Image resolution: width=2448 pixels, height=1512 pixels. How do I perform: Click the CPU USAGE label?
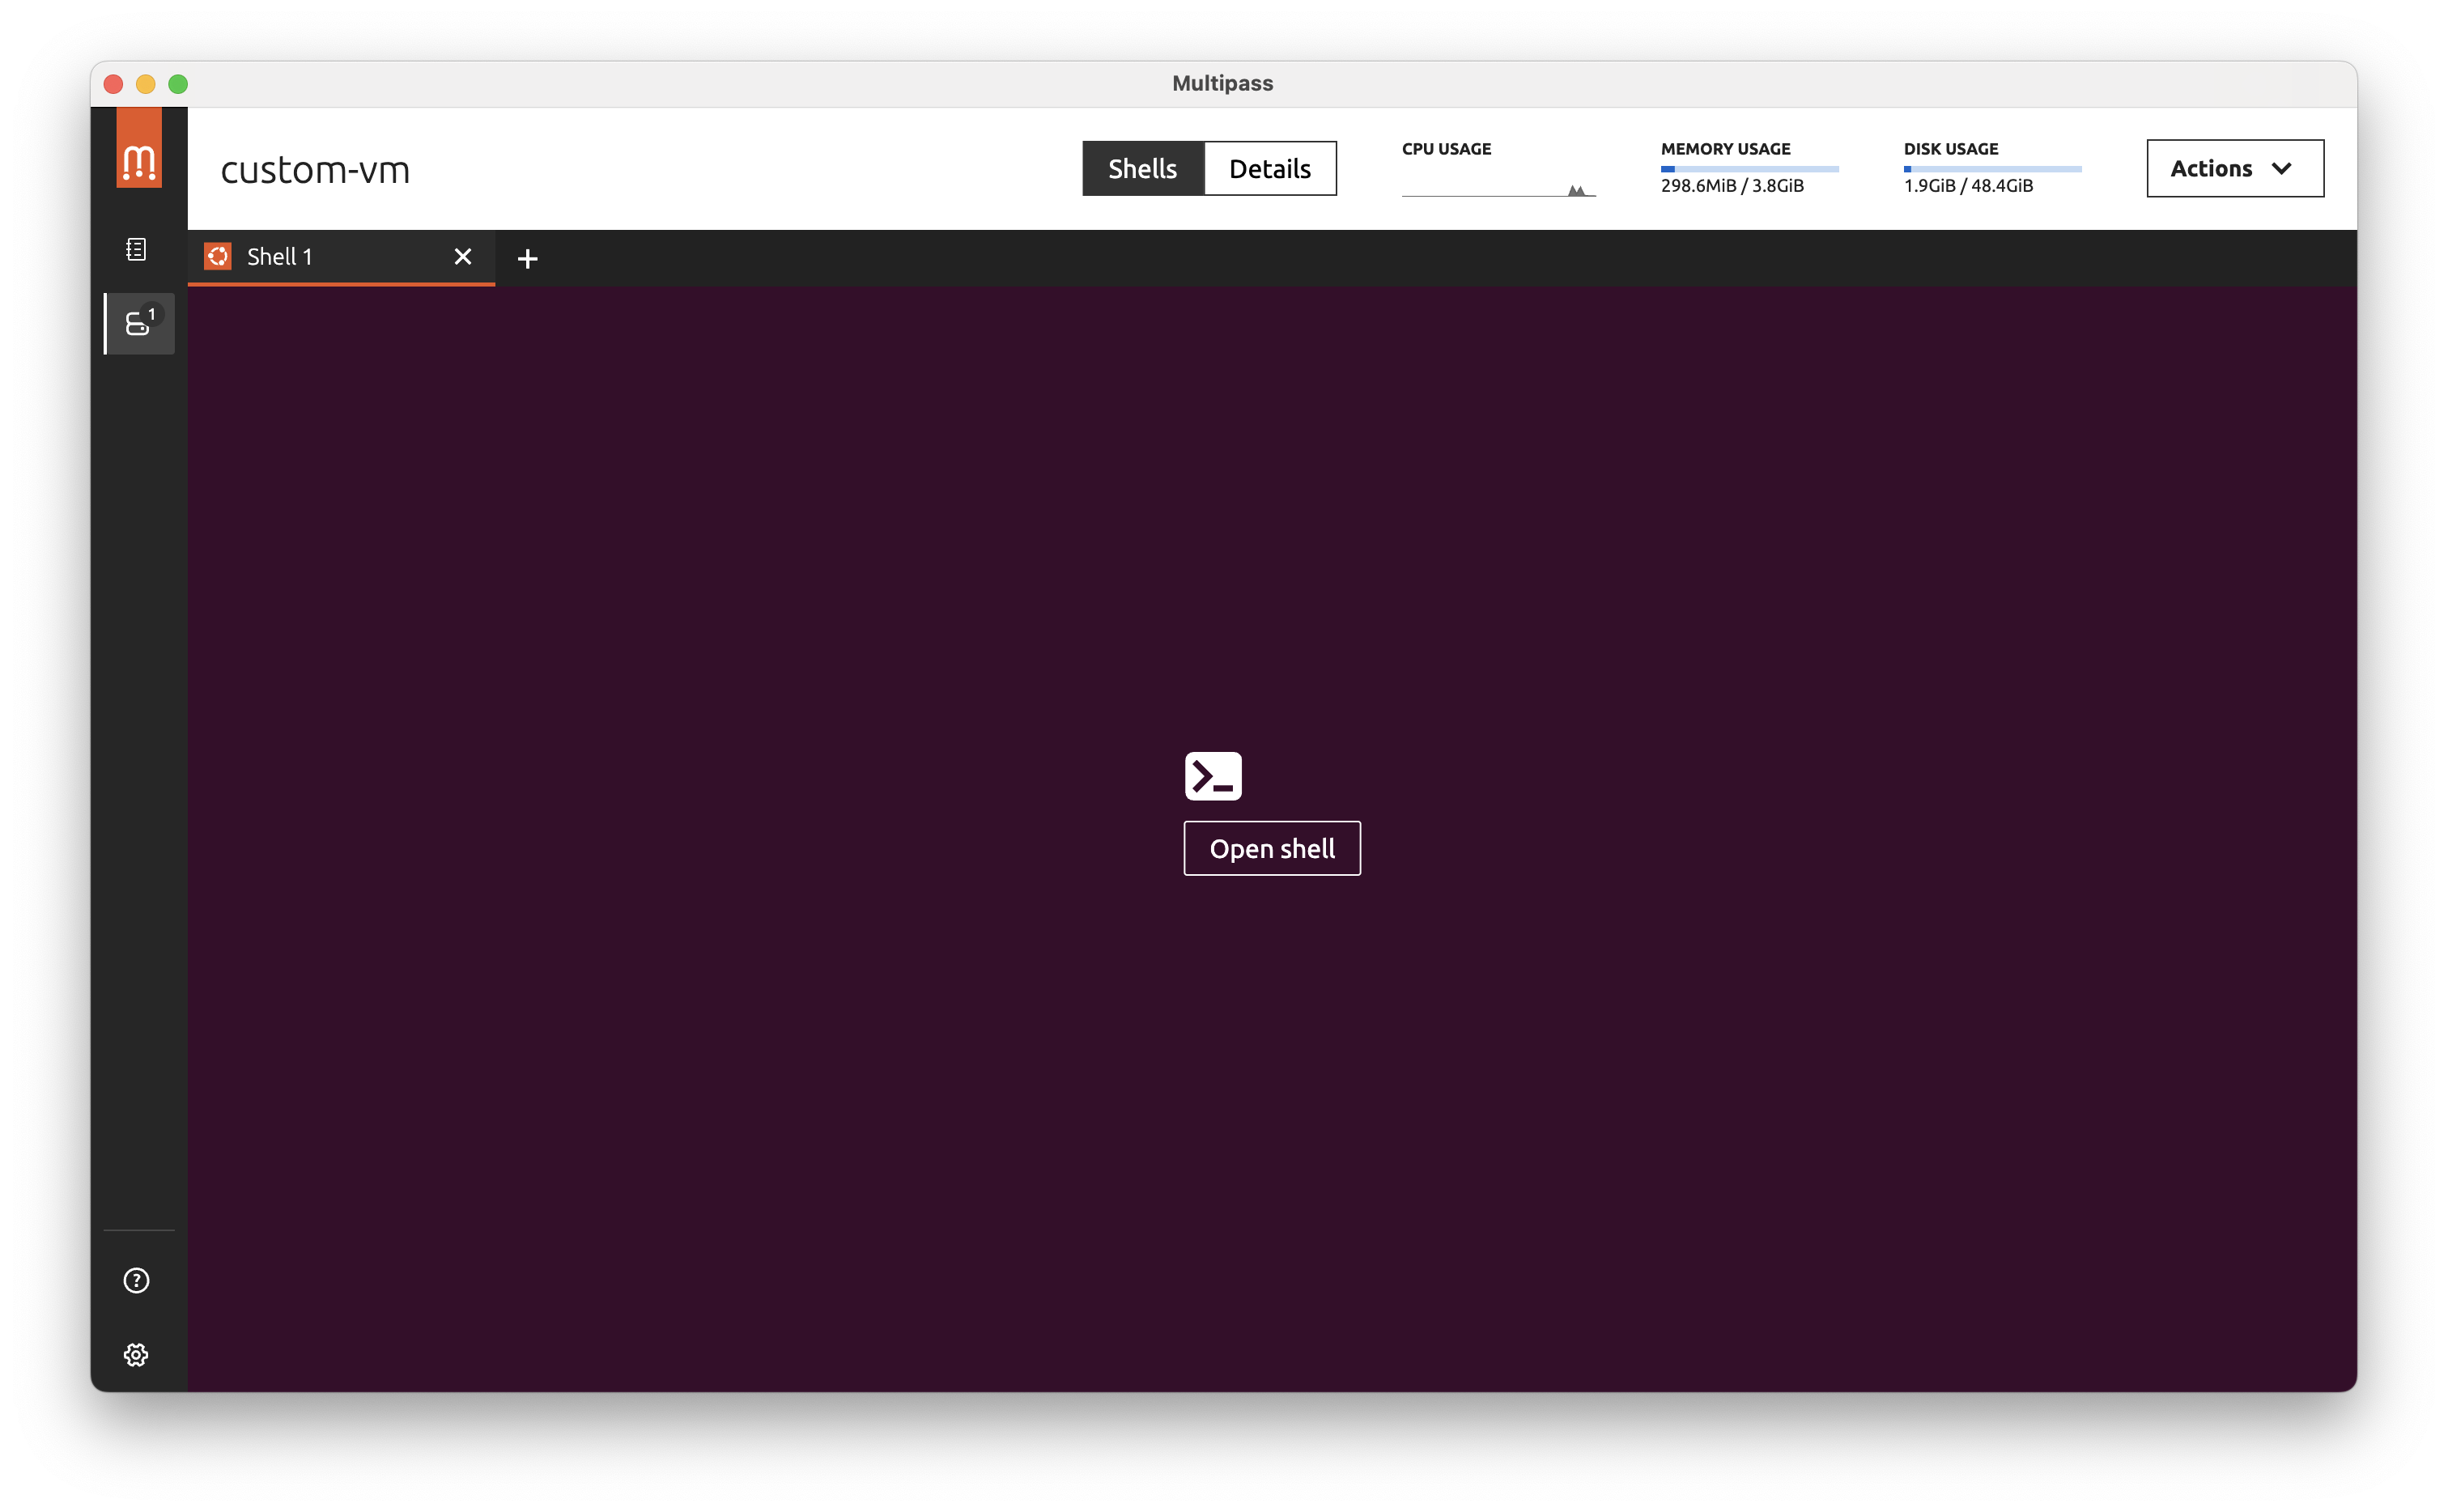1446,149
